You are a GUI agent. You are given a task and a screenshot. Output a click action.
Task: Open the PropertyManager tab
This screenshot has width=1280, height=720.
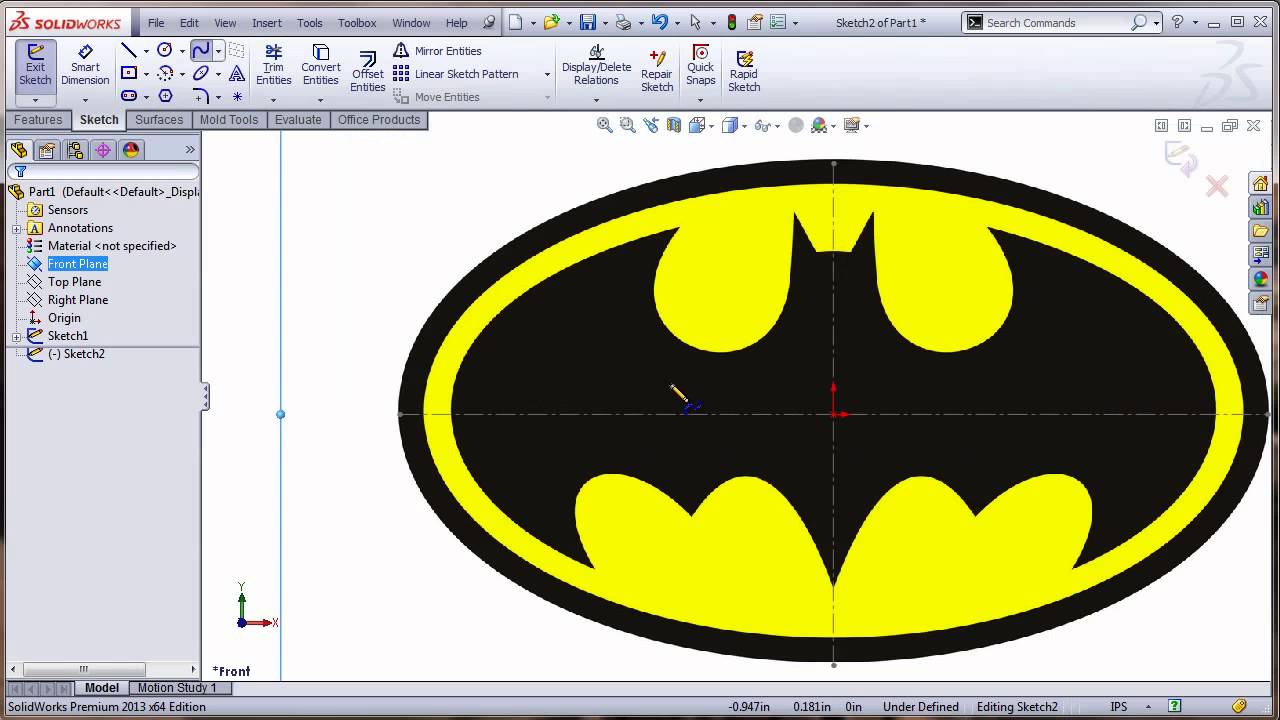click(46, 150)
